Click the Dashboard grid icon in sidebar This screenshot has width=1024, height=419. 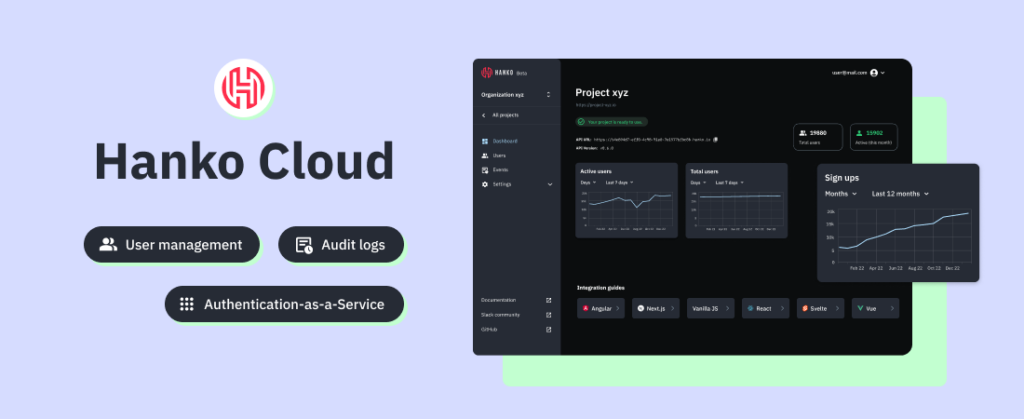click(485, 141)
